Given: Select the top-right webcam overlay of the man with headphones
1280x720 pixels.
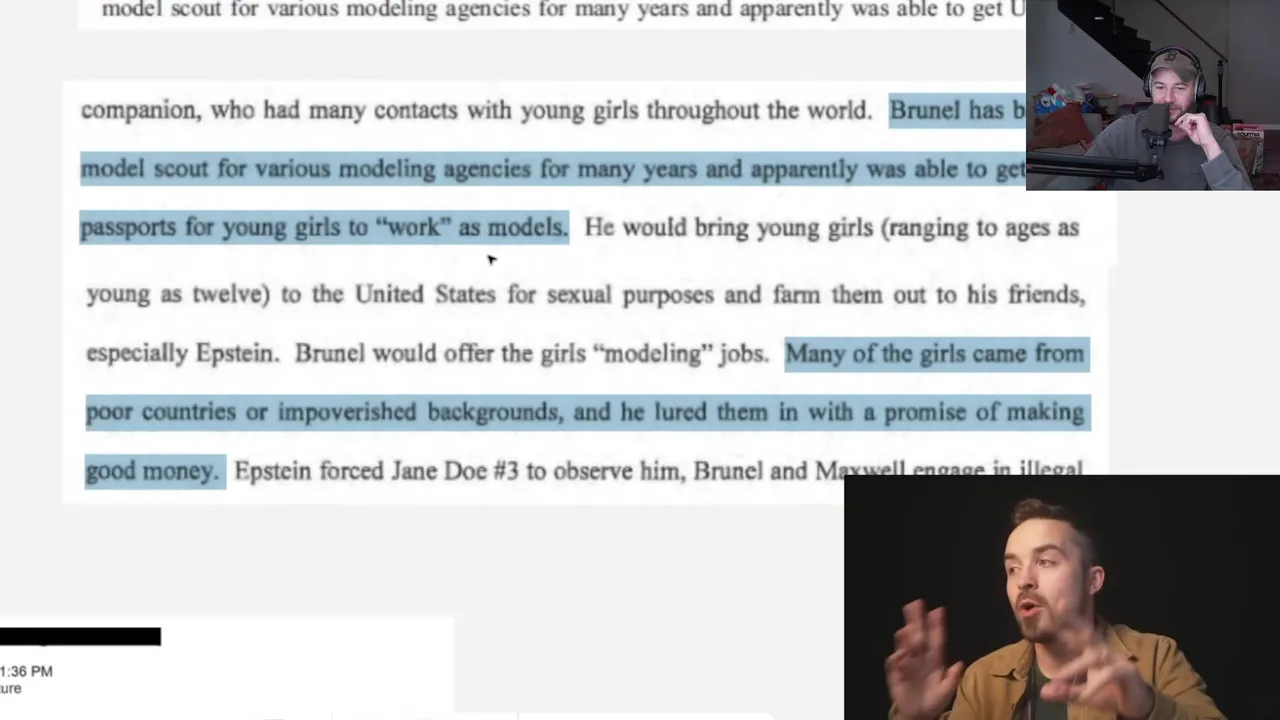Looking at the screenshot, I should [1152, 95].
